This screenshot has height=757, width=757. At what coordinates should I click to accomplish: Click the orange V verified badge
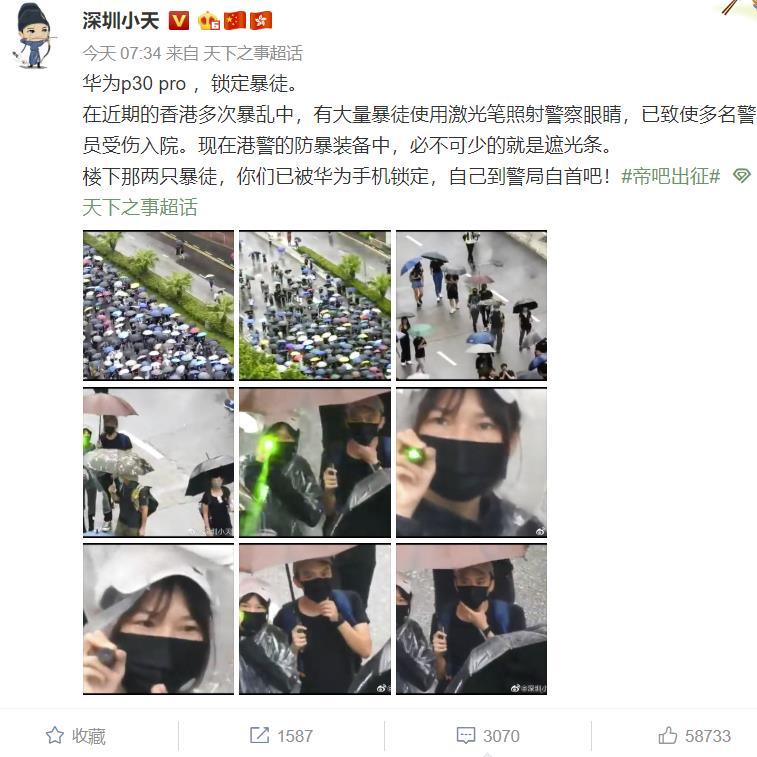click(179, 21)
